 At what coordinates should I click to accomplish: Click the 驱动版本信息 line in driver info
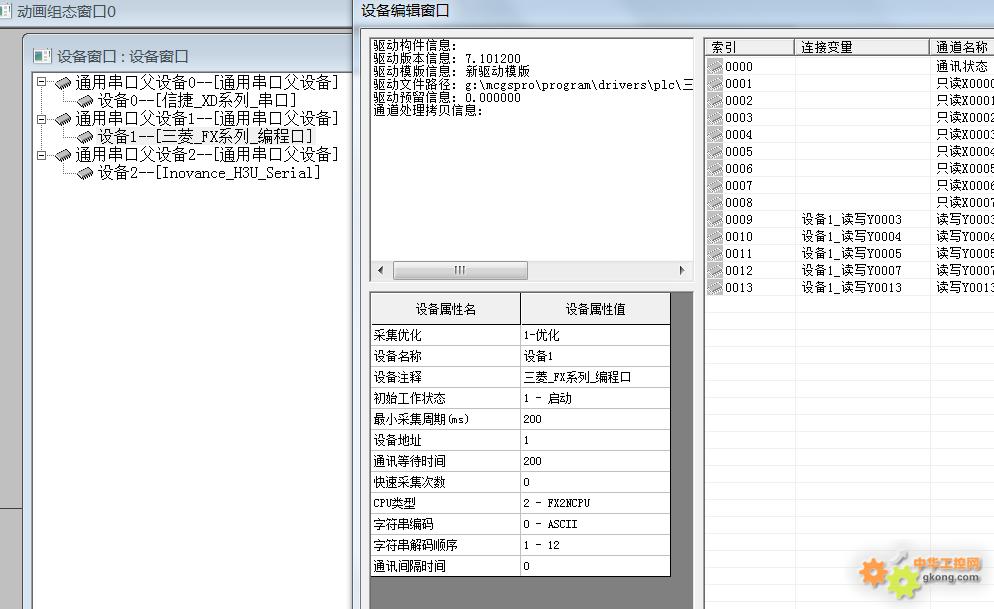coord(447,58)
